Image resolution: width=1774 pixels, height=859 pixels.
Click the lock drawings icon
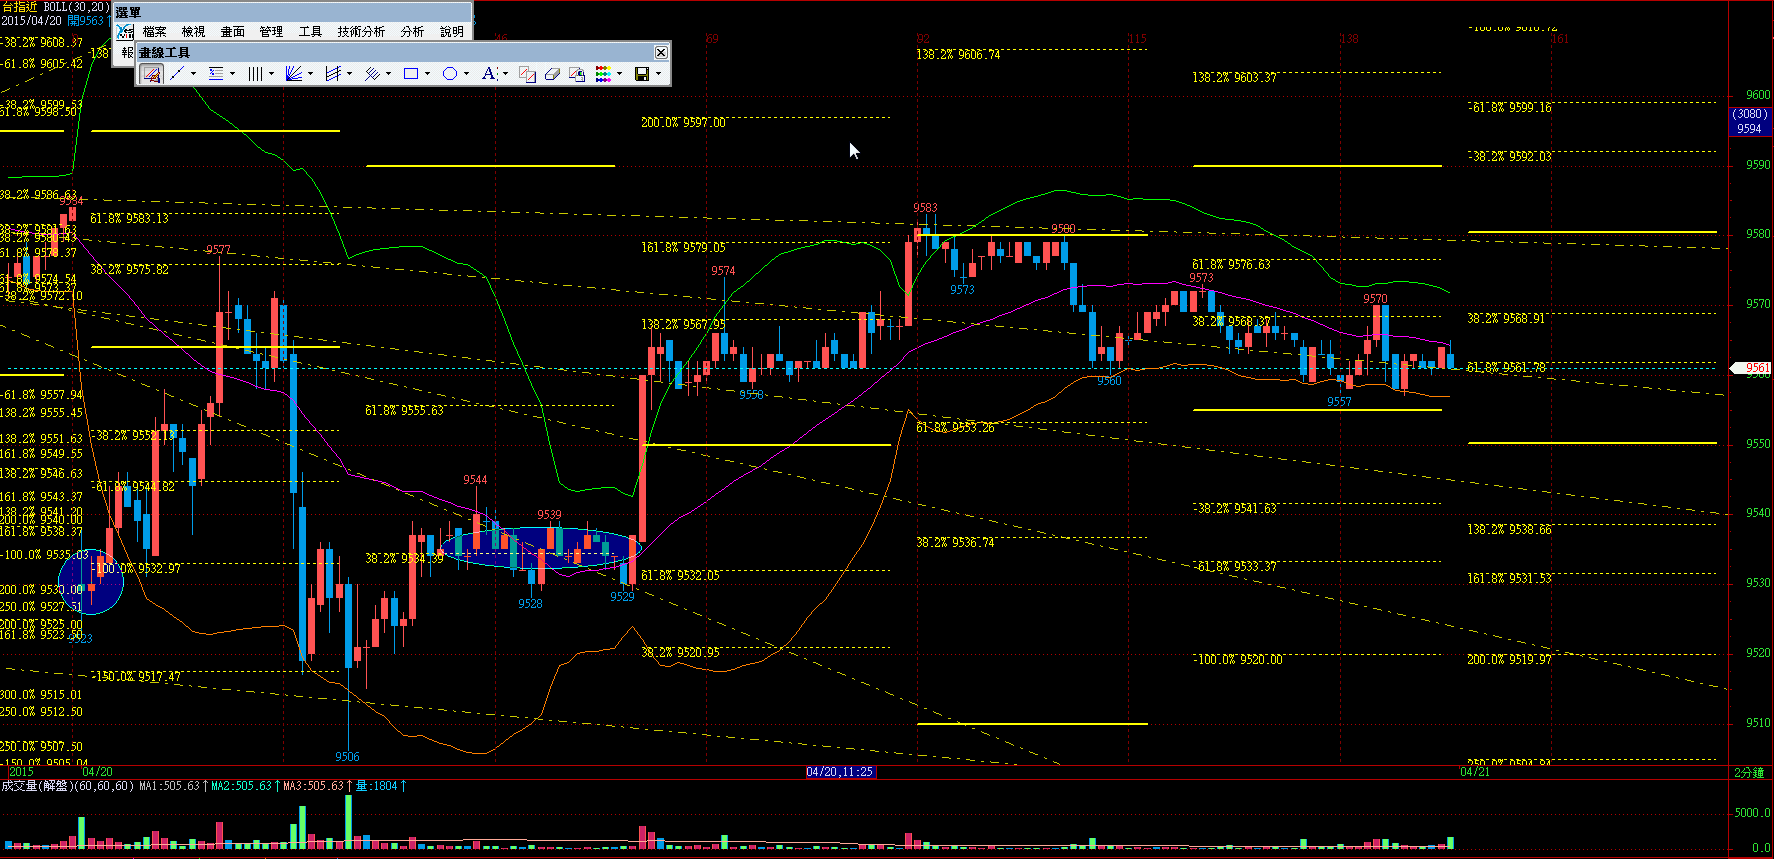[577, 73]
